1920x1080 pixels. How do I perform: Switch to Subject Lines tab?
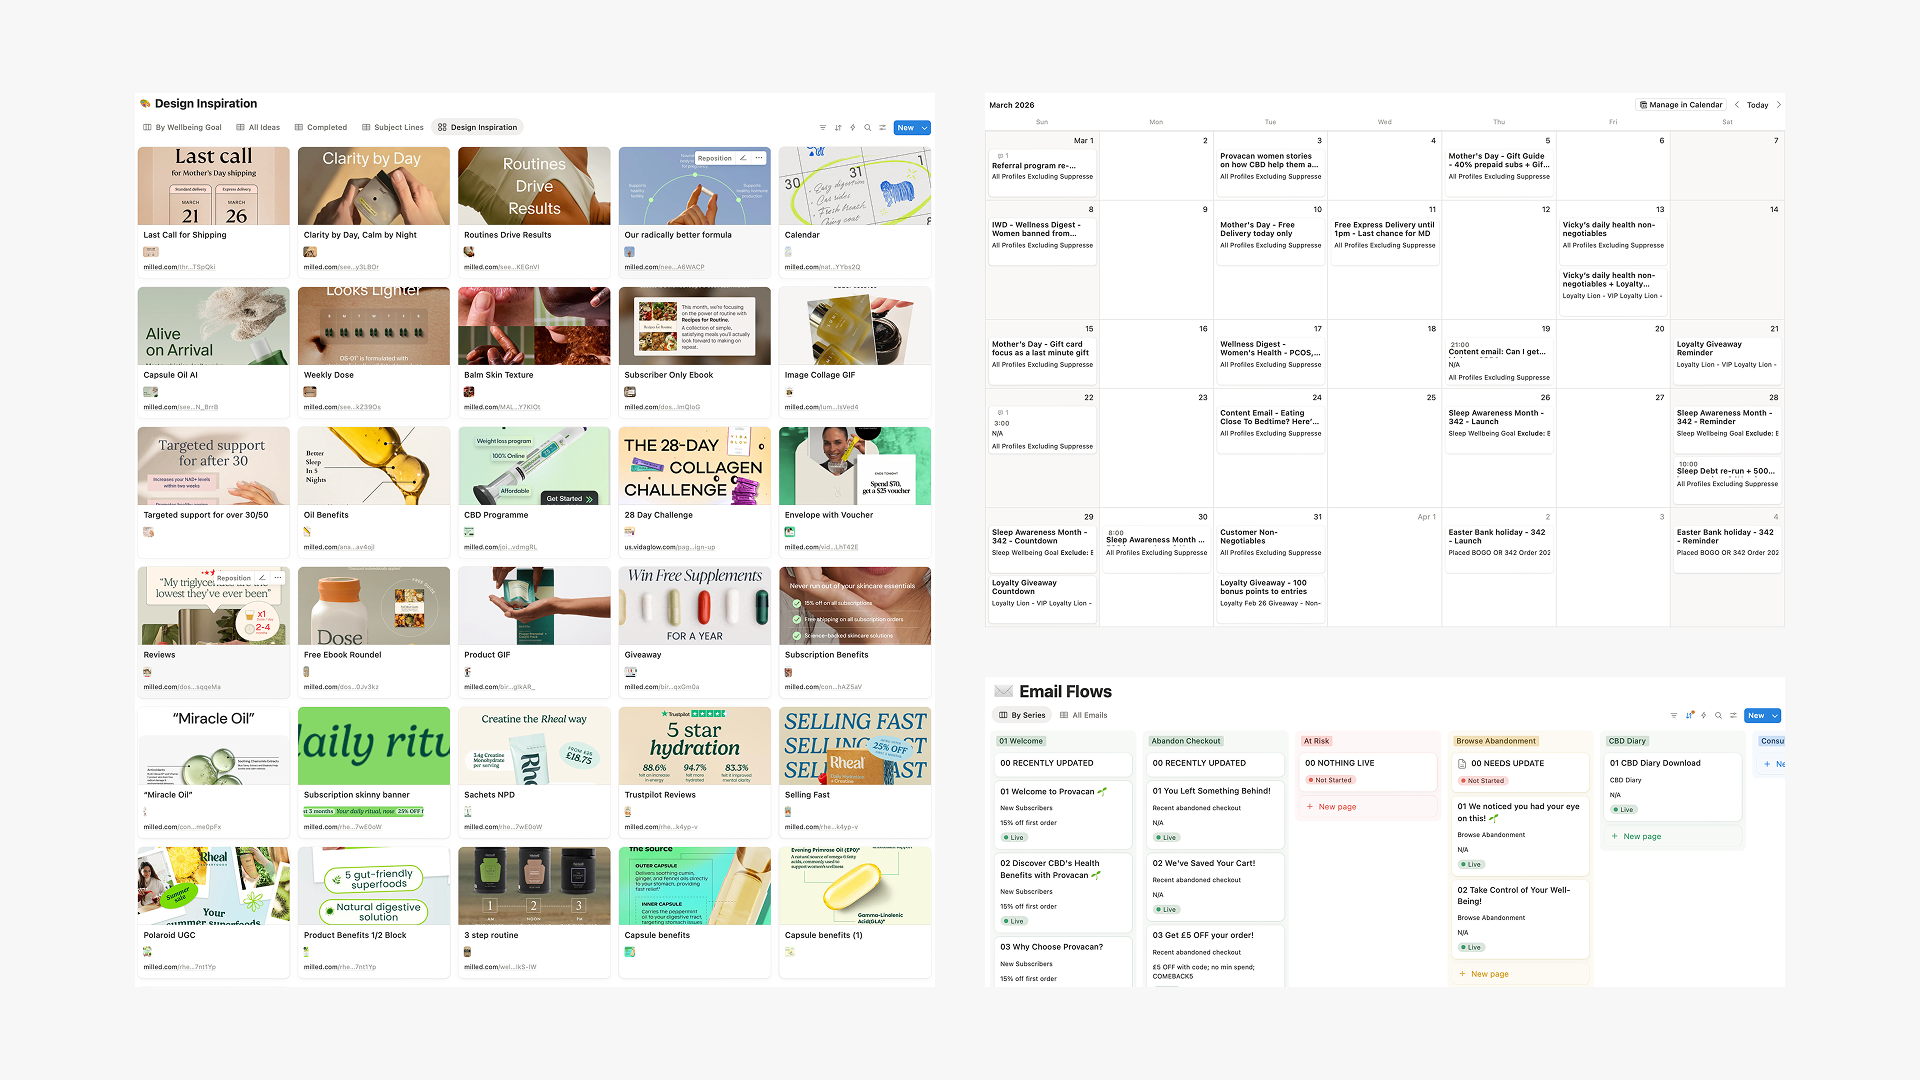pos(392,128)
